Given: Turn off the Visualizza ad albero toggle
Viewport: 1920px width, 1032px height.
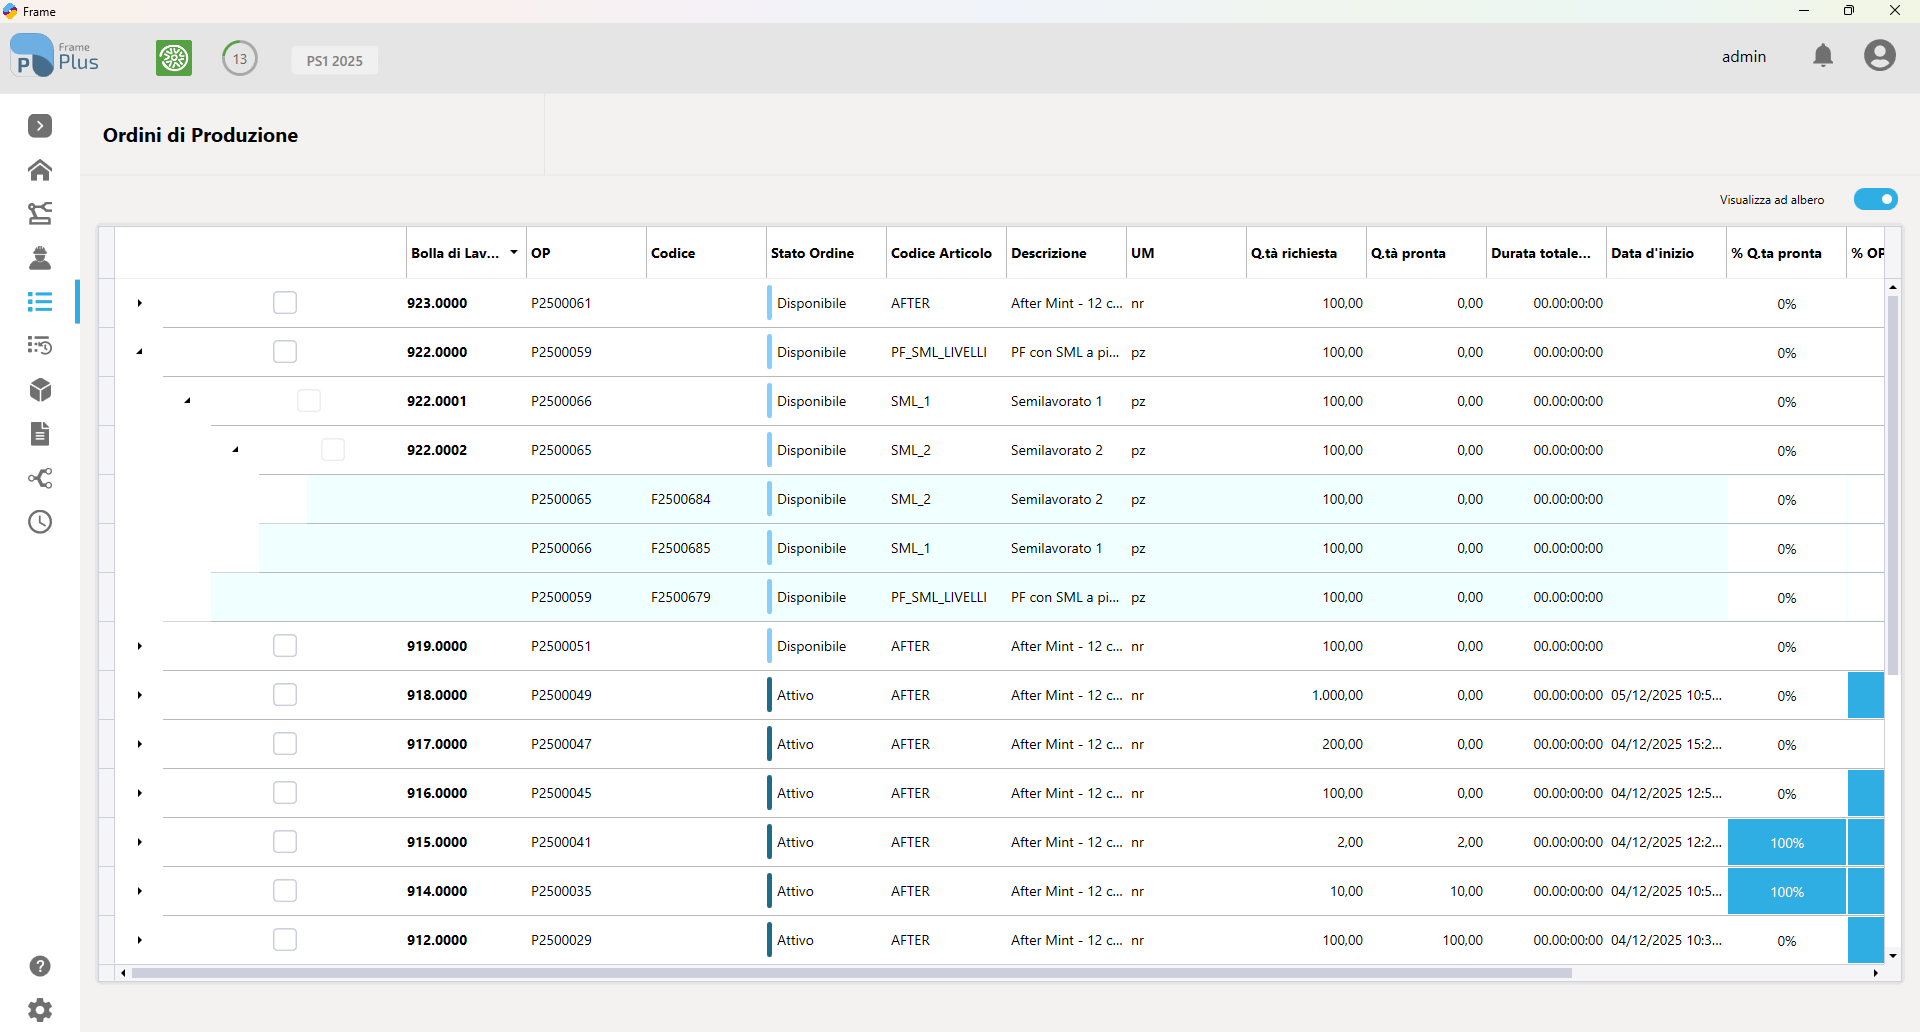Looking at the screenshot, I should 1875,199.
